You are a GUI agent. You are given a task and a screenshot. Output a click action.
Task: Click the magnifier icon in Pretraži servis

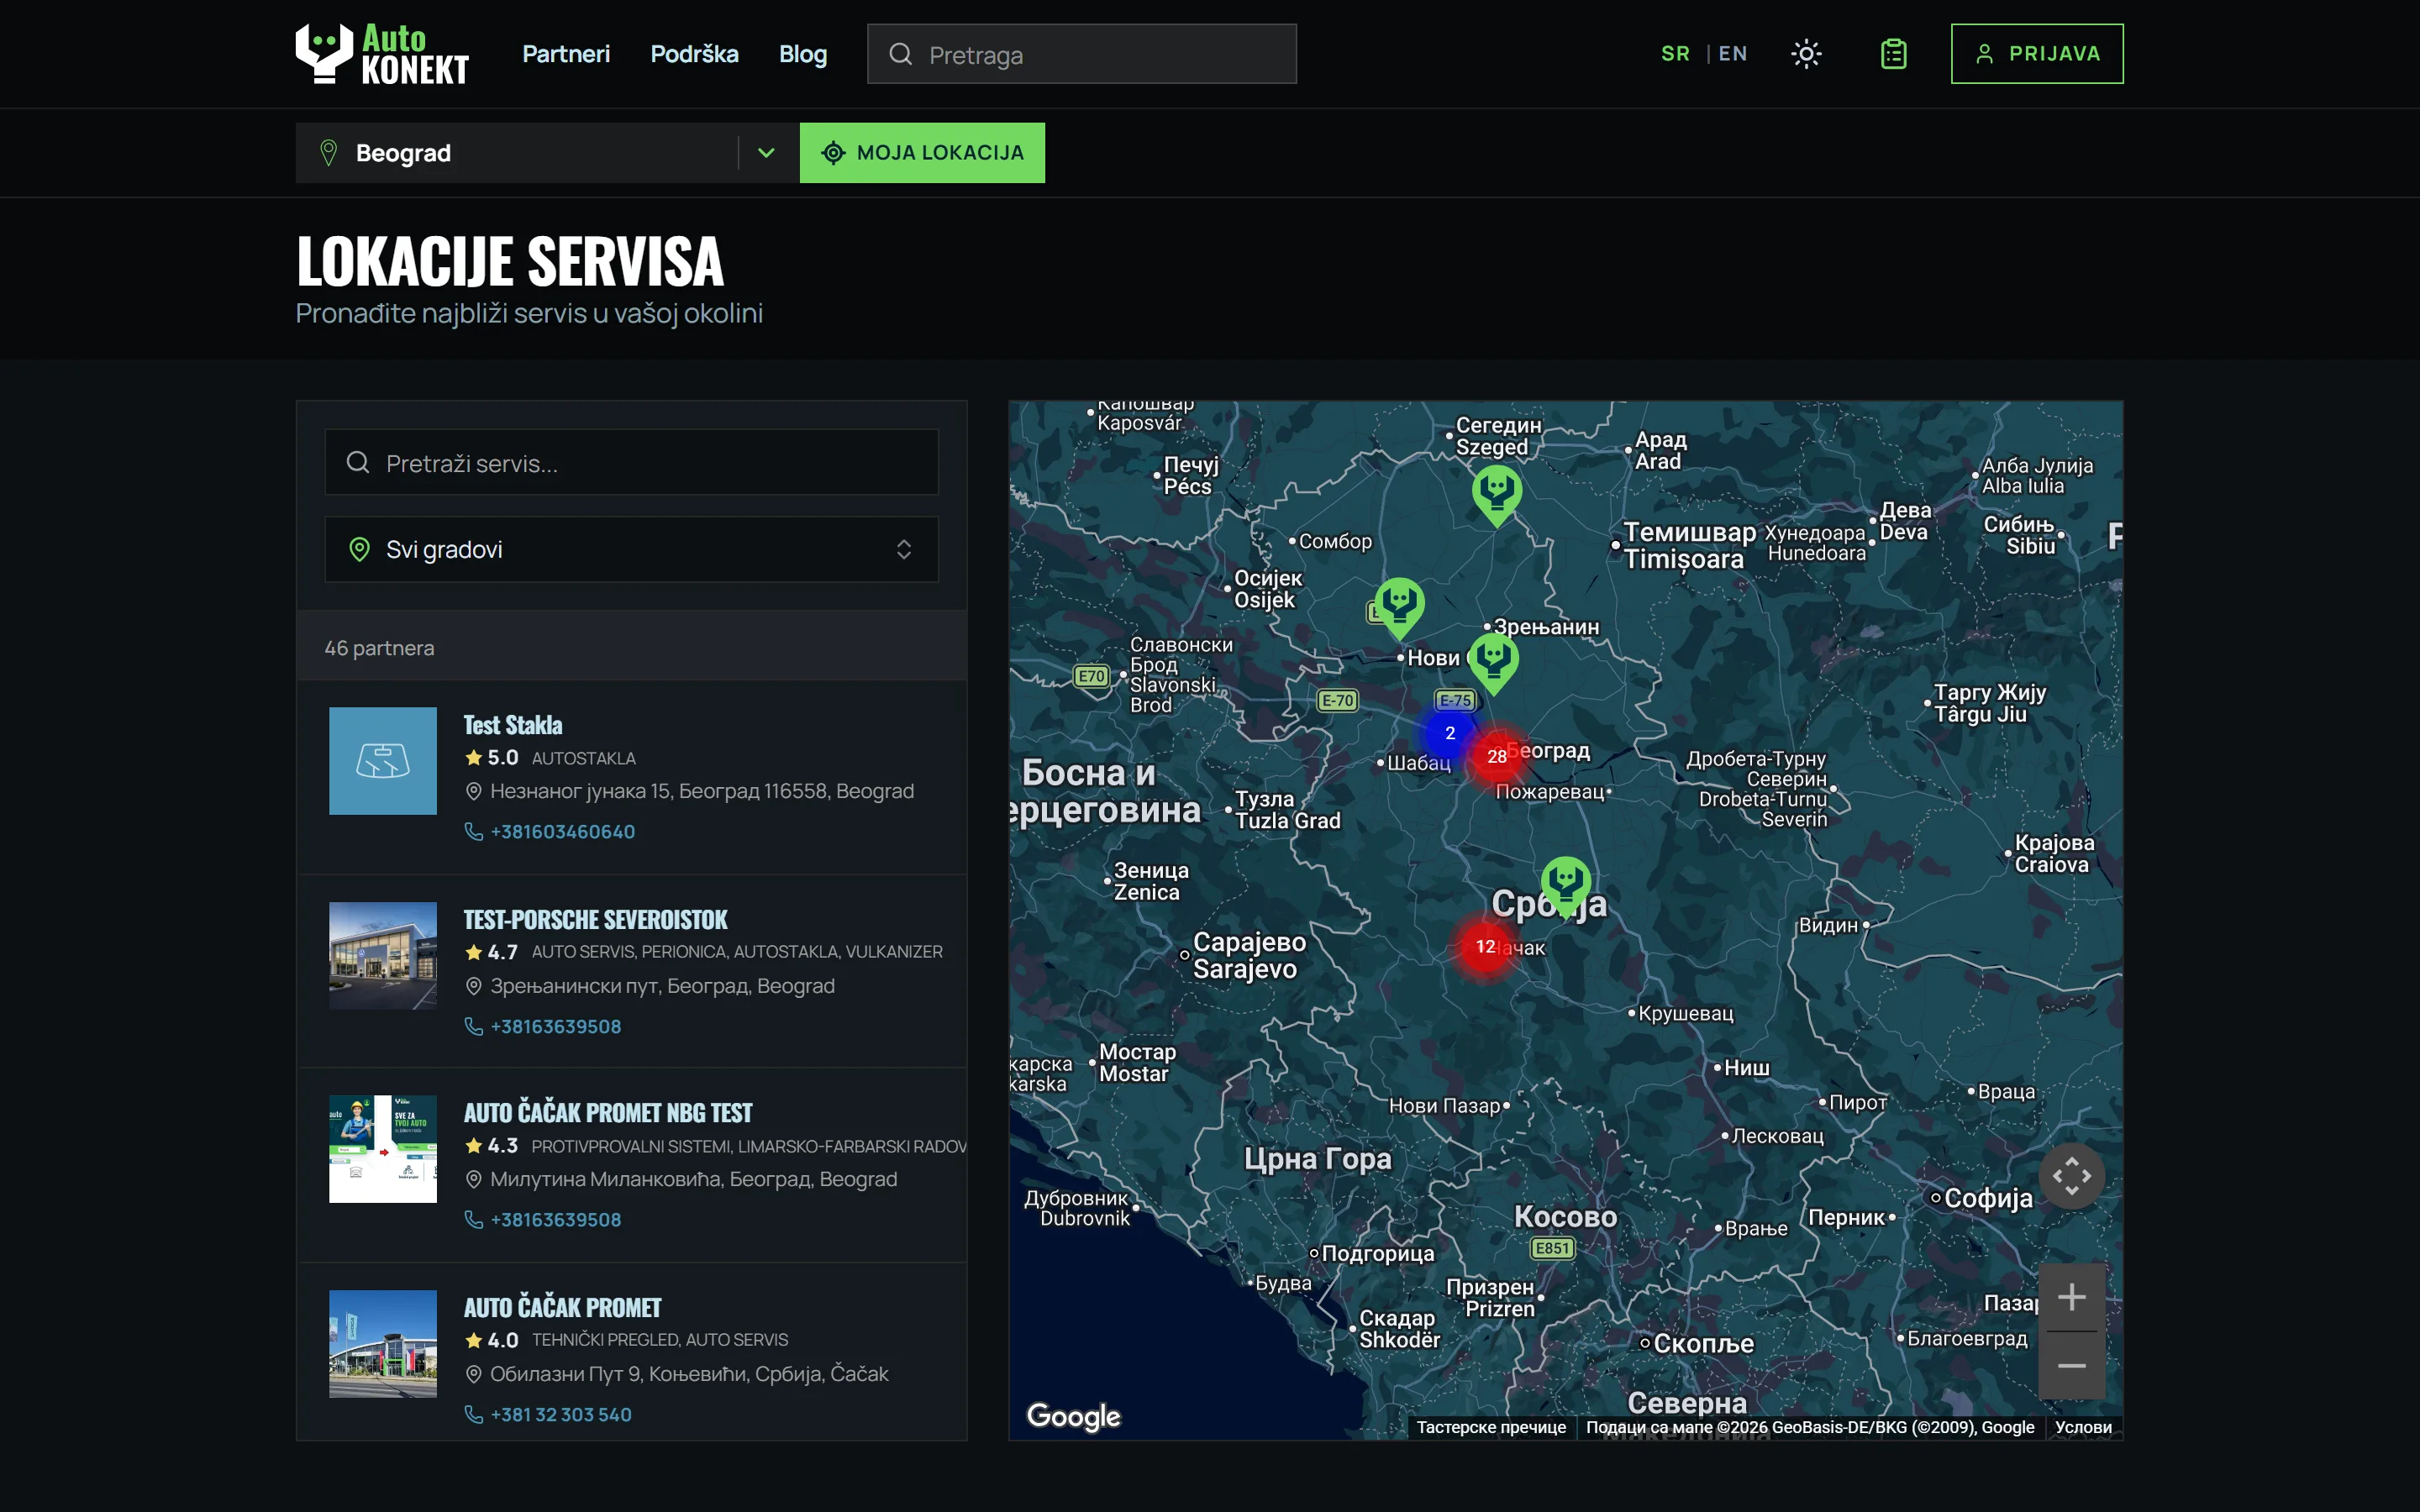[x=357, y=462]
